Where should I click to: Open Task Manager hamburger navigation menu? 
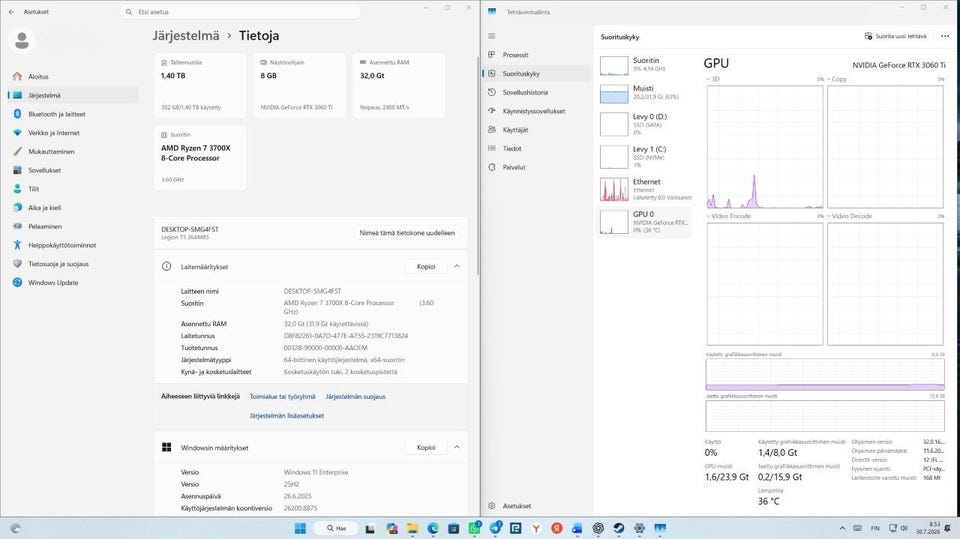tap(492, 36)
